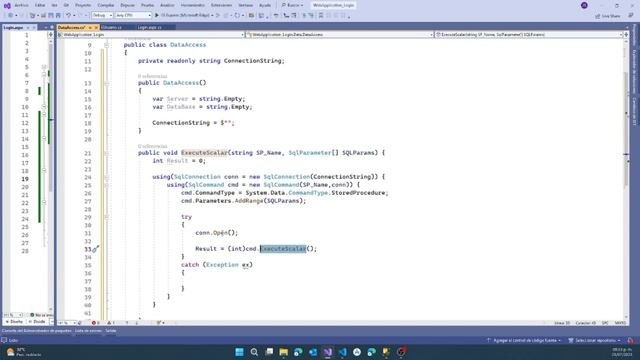Screen dimensions: 640x360
Task: Click the references codelens above DataAccess constructor
Action: click(152, 76)
